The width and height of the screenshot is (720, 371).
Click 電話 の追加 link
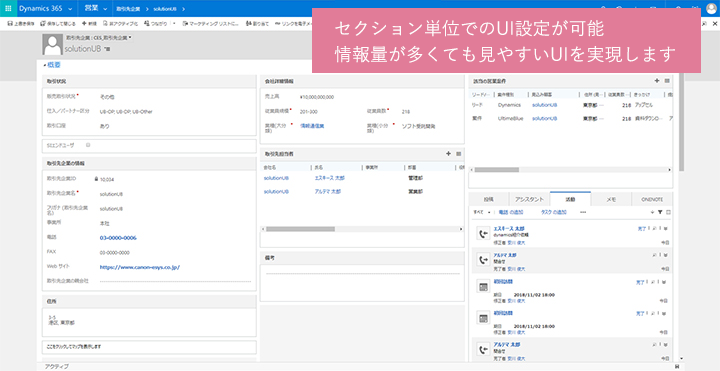(511, 212)
